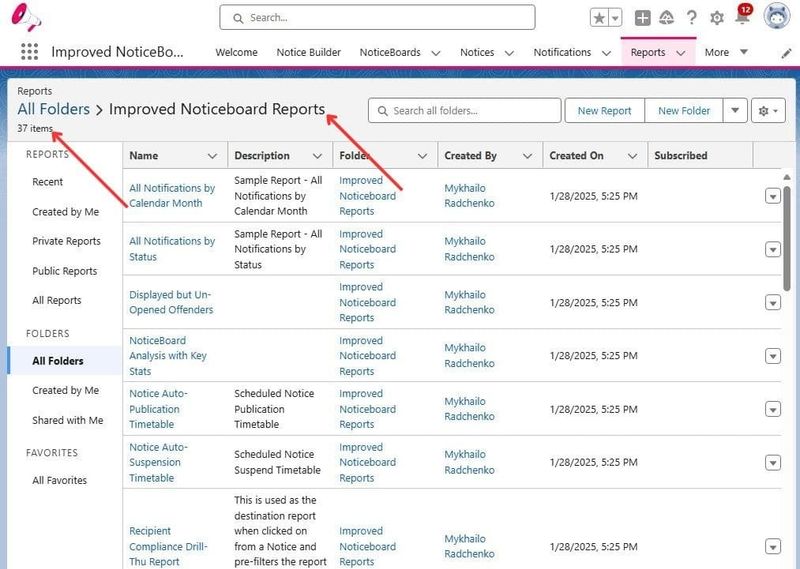This screenshot has height=569, width=800.
Task: Open row actions for Recipient Compliance Drill-Thu Report
Action: click(x=772, y=547)
